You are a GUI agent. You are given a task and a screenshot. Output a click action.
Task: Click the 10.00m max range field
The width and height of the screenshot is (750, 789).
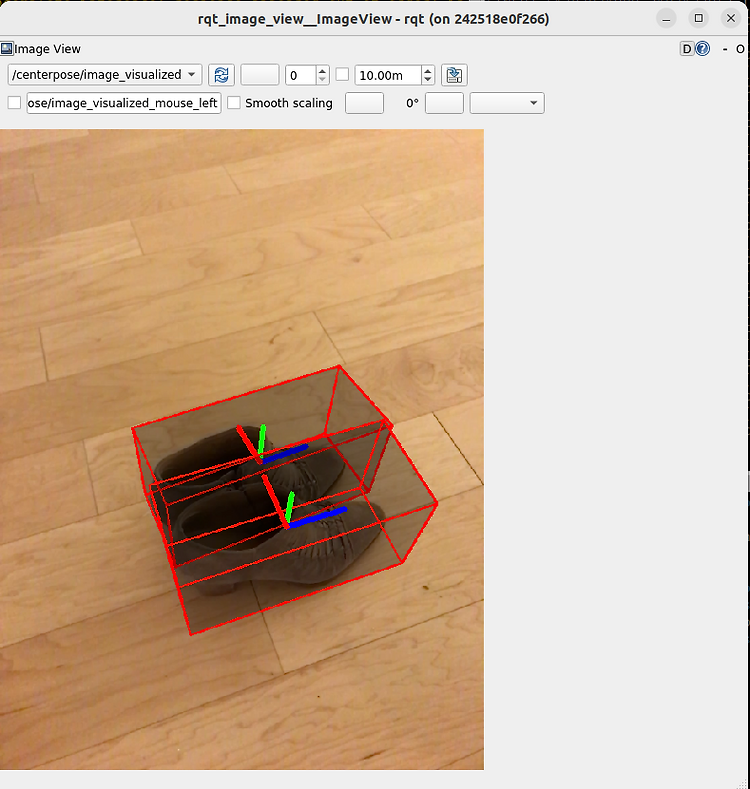pyautogui.click(x=388, y=75)
